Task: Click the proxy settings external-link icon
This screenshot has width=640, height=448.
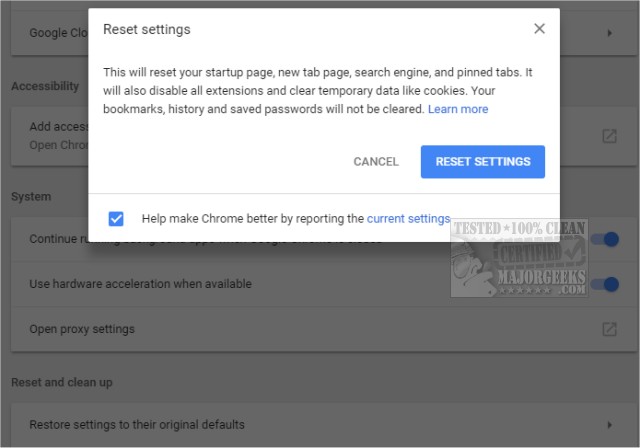Action: pyautogui.click(x=609, y=329)
